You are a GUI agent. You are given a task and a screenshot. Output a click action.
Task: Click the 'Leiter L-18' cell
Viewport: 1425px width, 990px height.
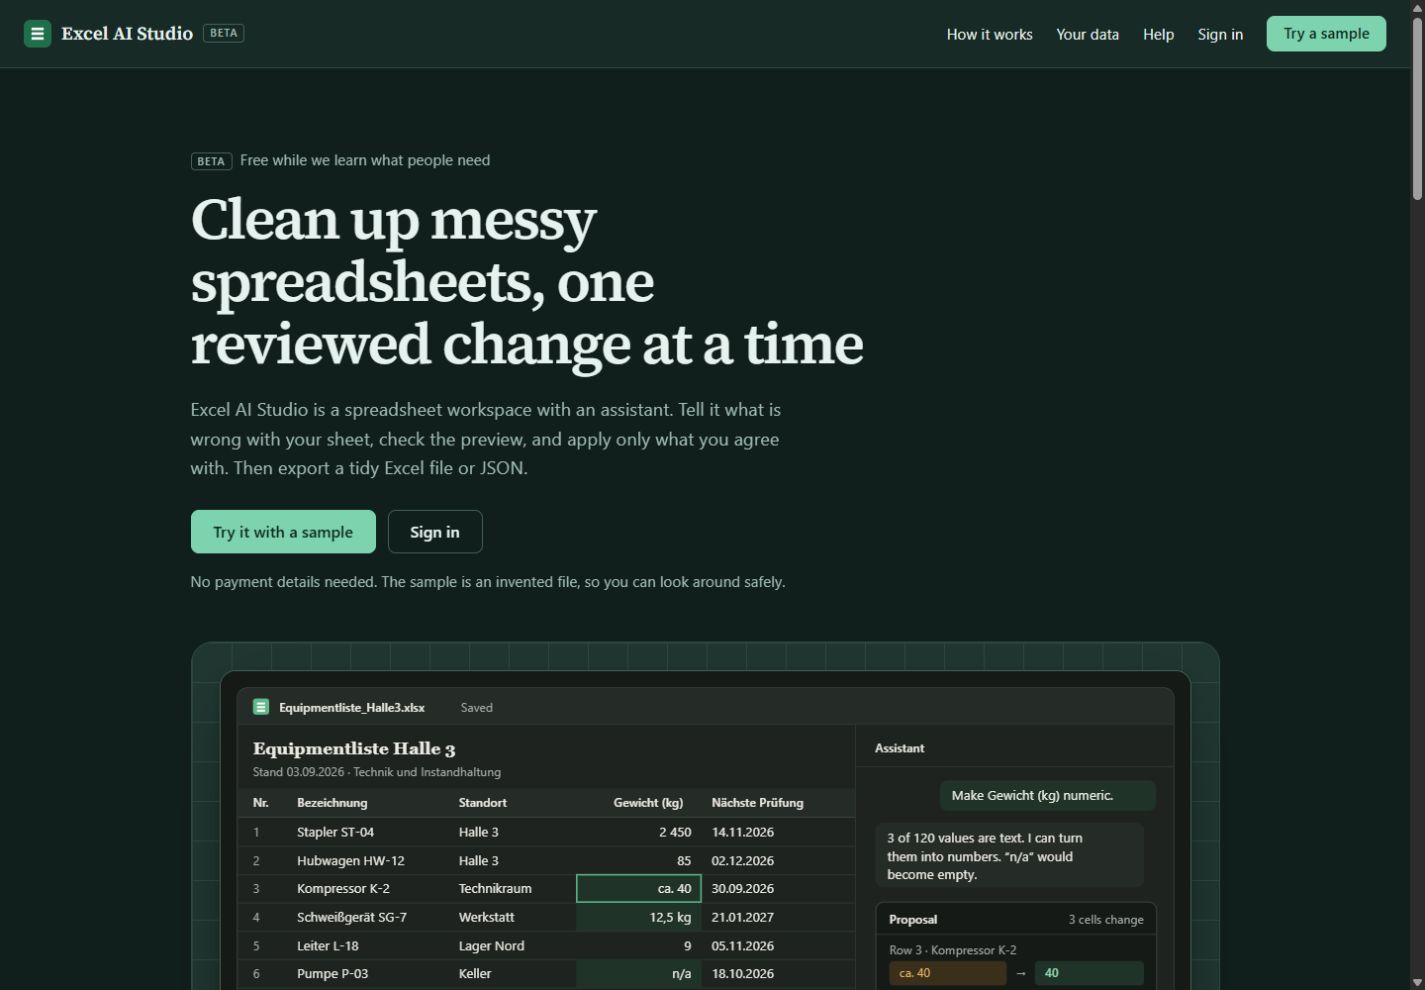tap(327, 945)
